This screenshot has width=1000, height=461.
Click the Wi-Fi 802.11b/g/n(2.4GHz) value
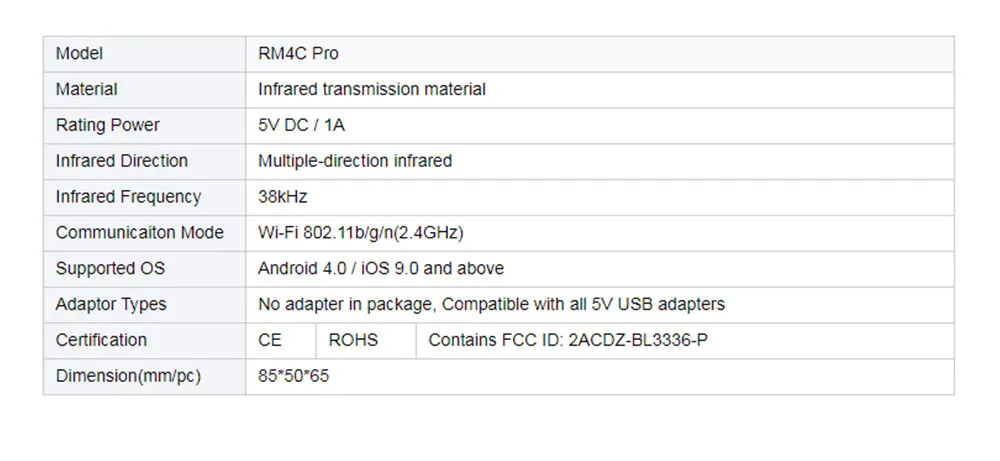[x=361, y=233]
